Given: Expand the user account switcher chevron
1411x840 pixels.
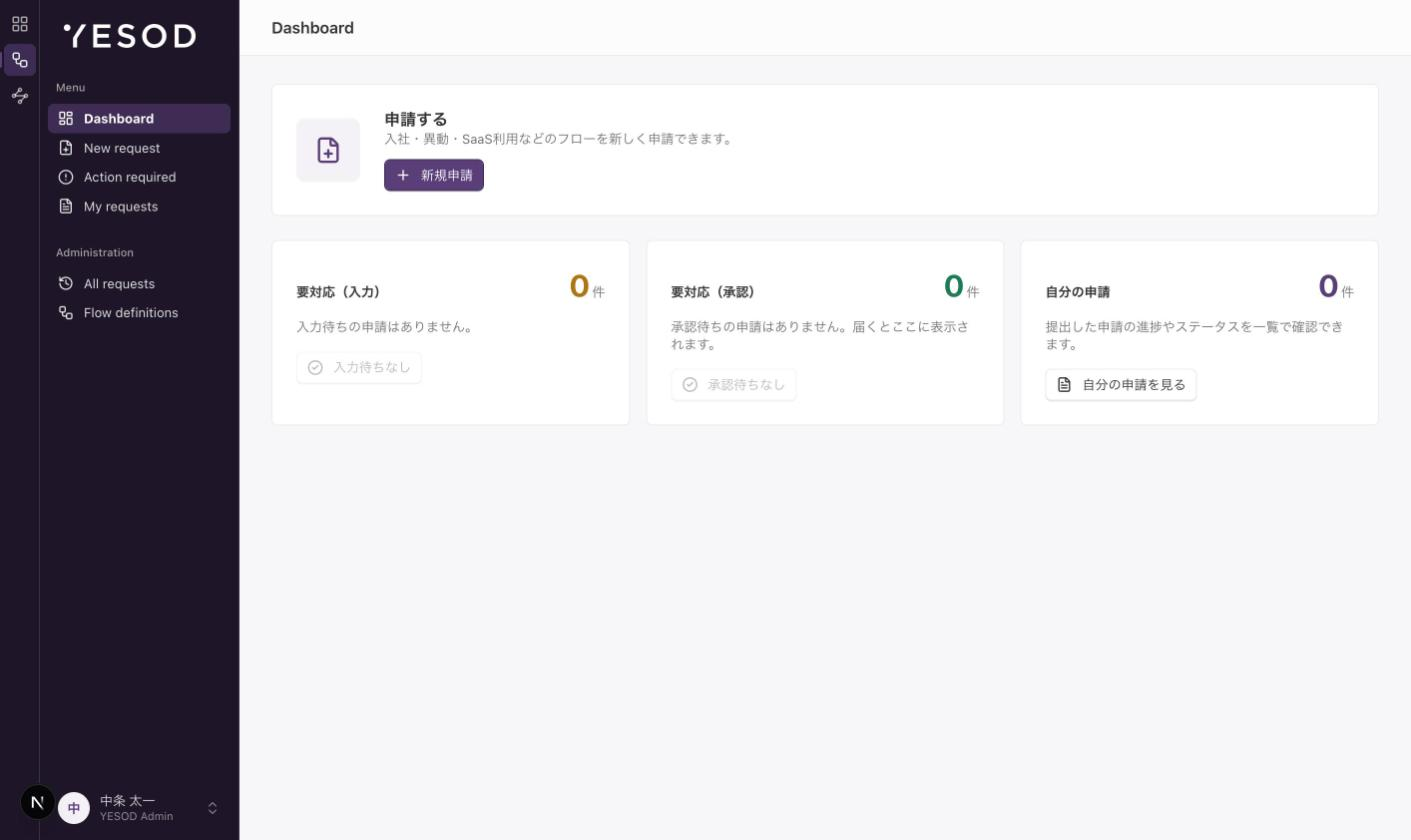Looking at the screenshot, I should coord(212,808).
